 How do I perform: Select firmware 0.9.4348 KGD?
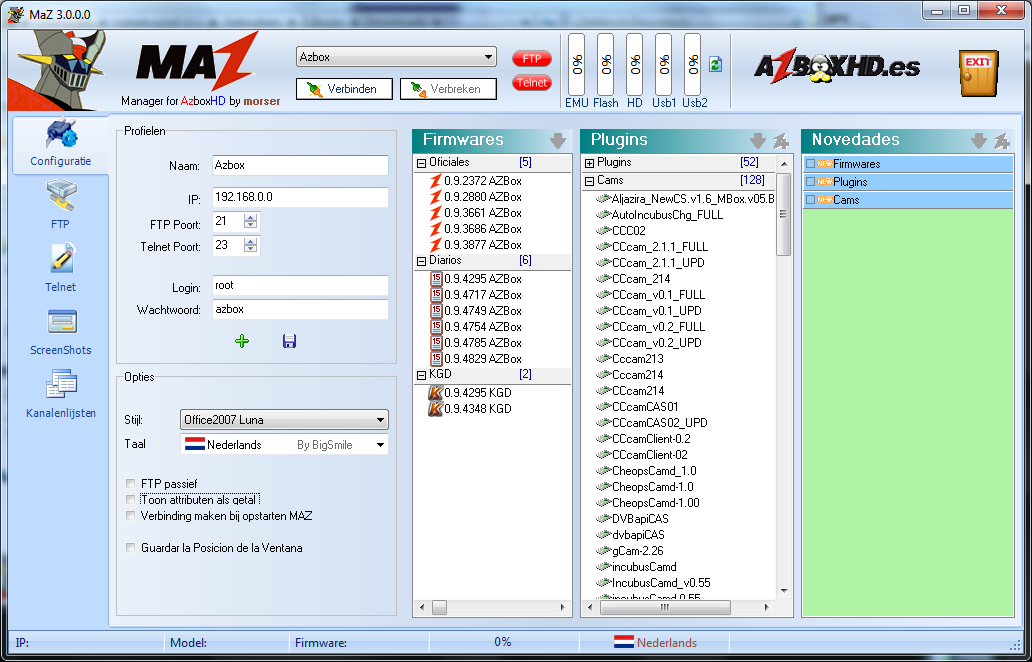(x=470, y=409)
